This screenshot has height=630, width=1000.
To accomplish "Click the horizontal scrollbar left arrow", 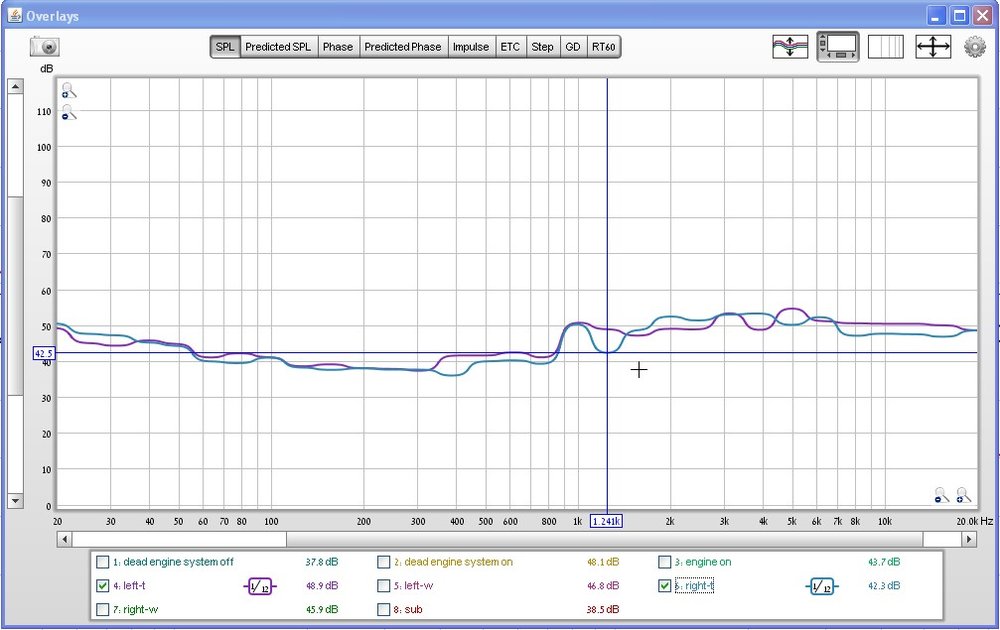I will 64,539.
